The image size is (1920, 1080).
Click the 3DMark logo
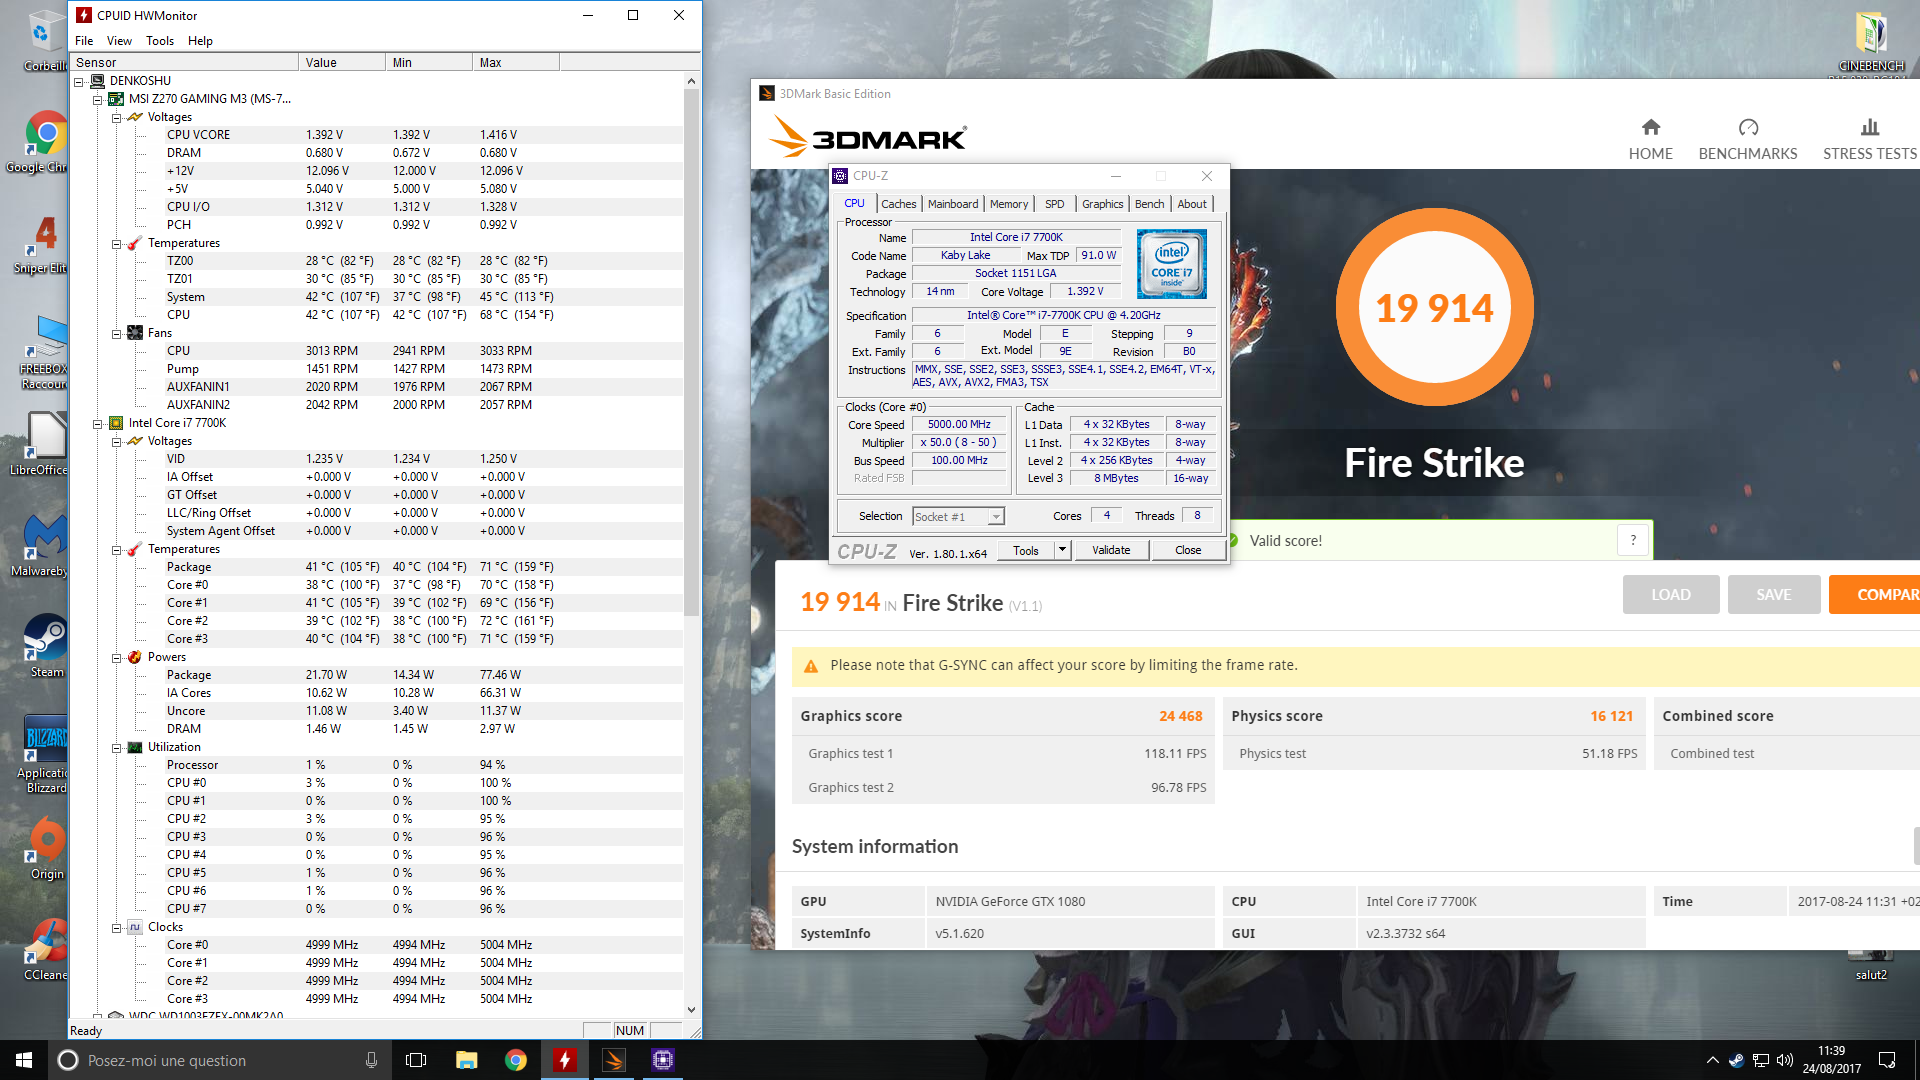point(867,138)
